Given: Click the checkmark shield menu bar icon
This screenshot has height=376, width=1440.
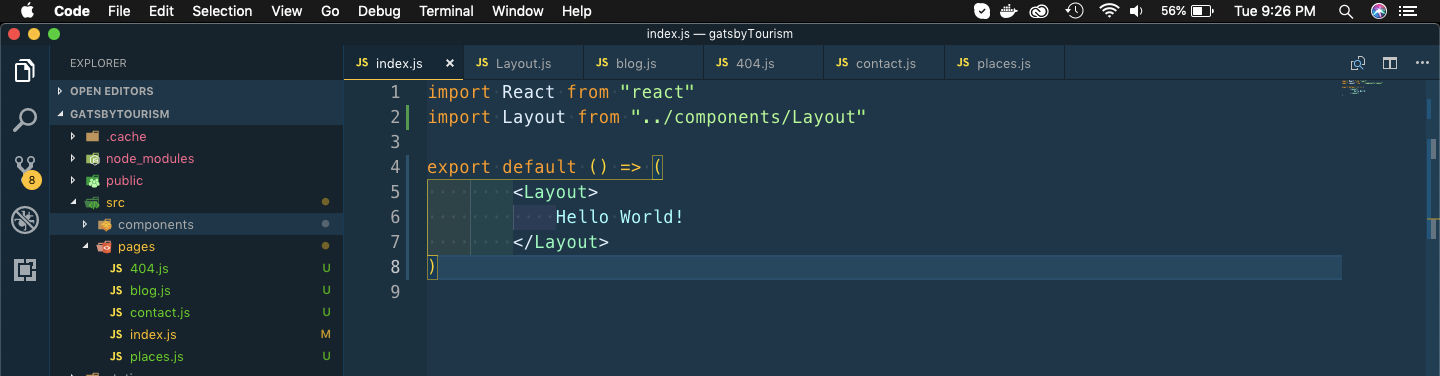Looking at the screenshot, I should tap(982, 11).
